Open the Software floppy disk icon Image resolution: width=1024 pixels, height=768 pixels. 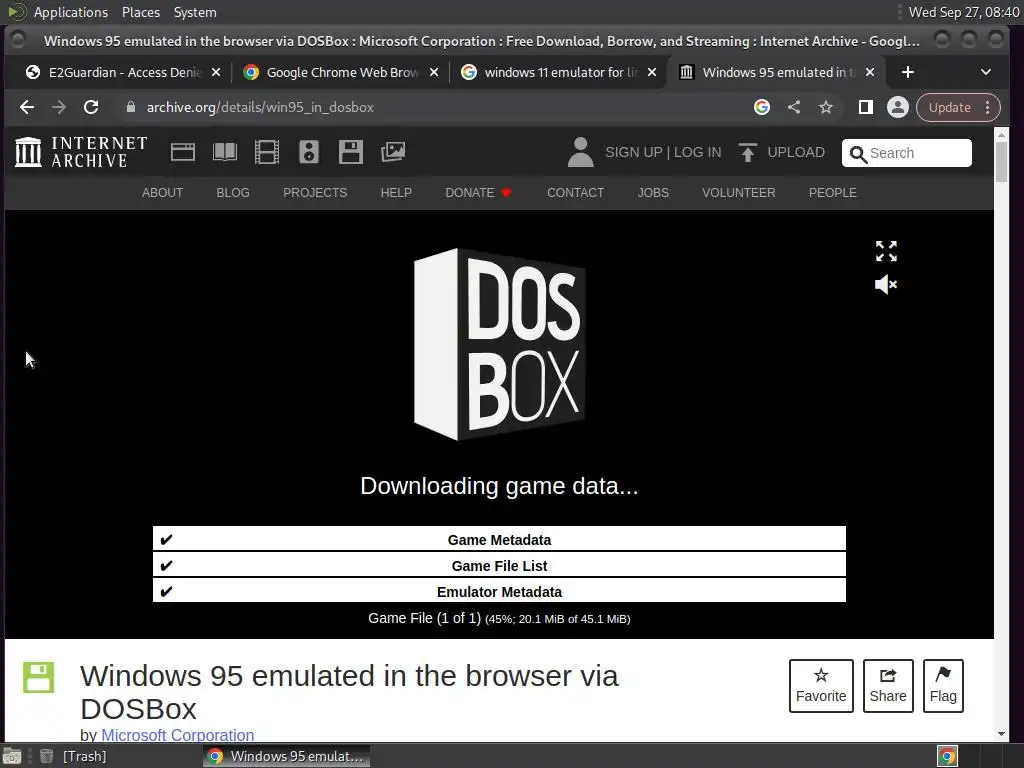pos(351,152)
